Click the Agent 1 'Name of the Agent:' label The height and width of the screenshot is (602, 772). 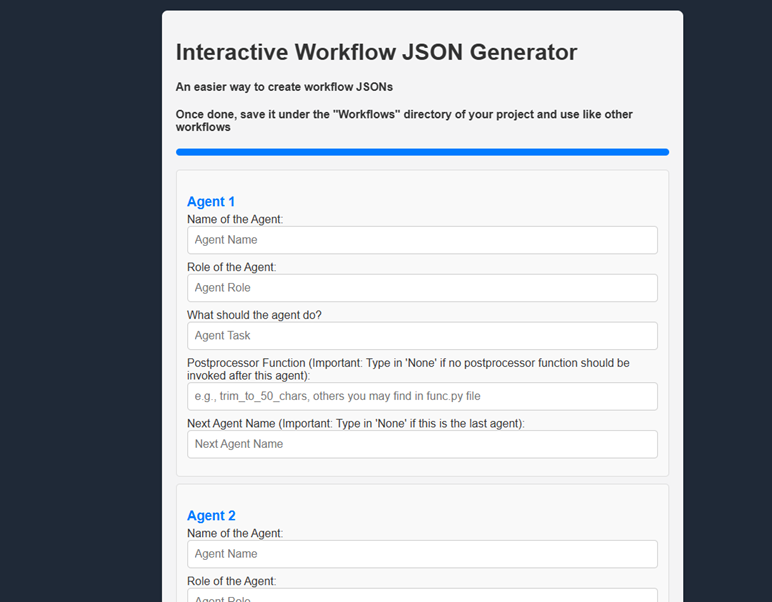pyautogui.click(x=235, y=220)
